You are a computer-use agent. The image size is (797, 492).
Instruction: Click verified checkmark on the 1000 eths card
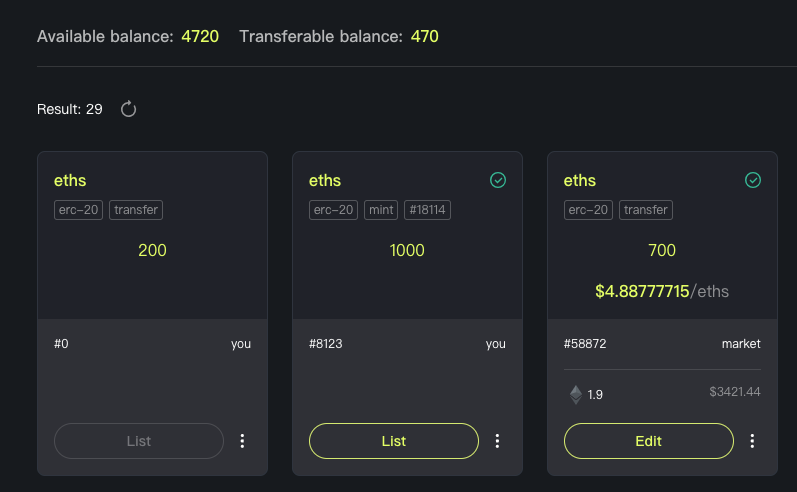(498, 180)
